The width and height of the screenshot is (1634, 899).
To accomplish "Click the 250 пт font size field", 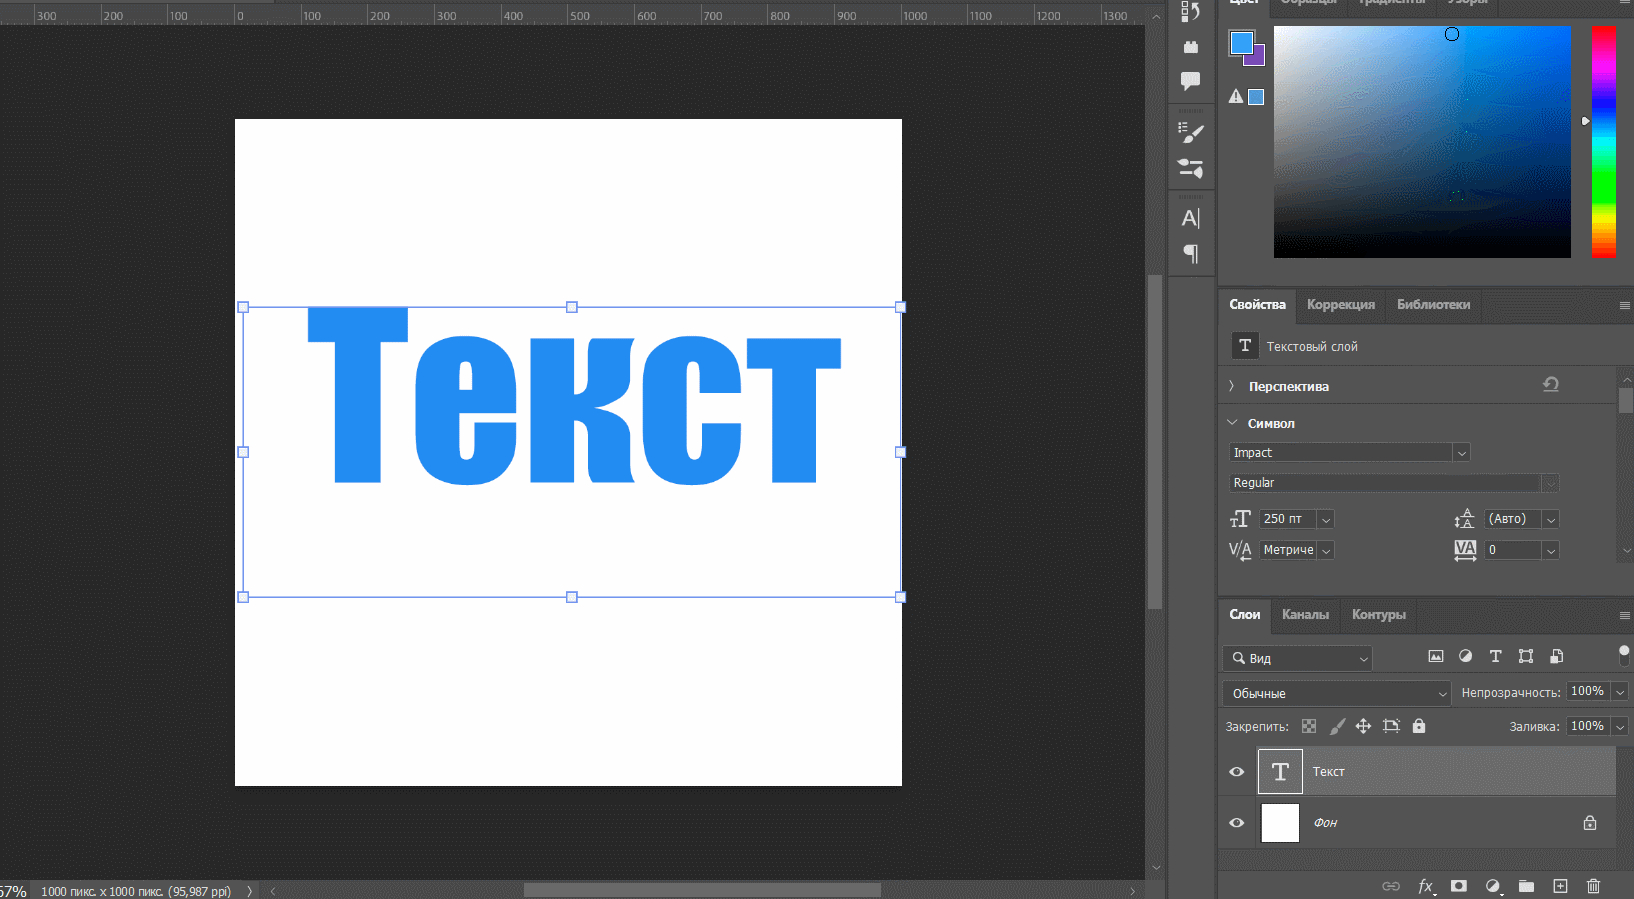I will 1288,519.
